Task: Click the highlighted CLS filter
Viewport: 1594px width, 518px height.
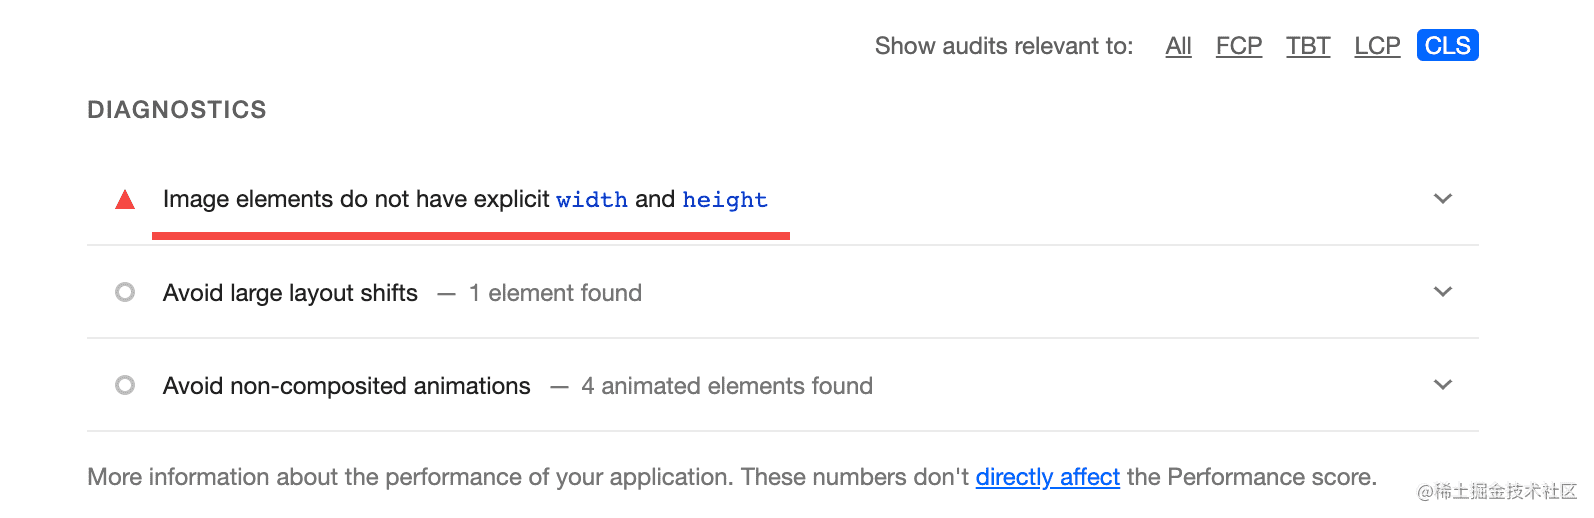Action: pos(1447,46)
